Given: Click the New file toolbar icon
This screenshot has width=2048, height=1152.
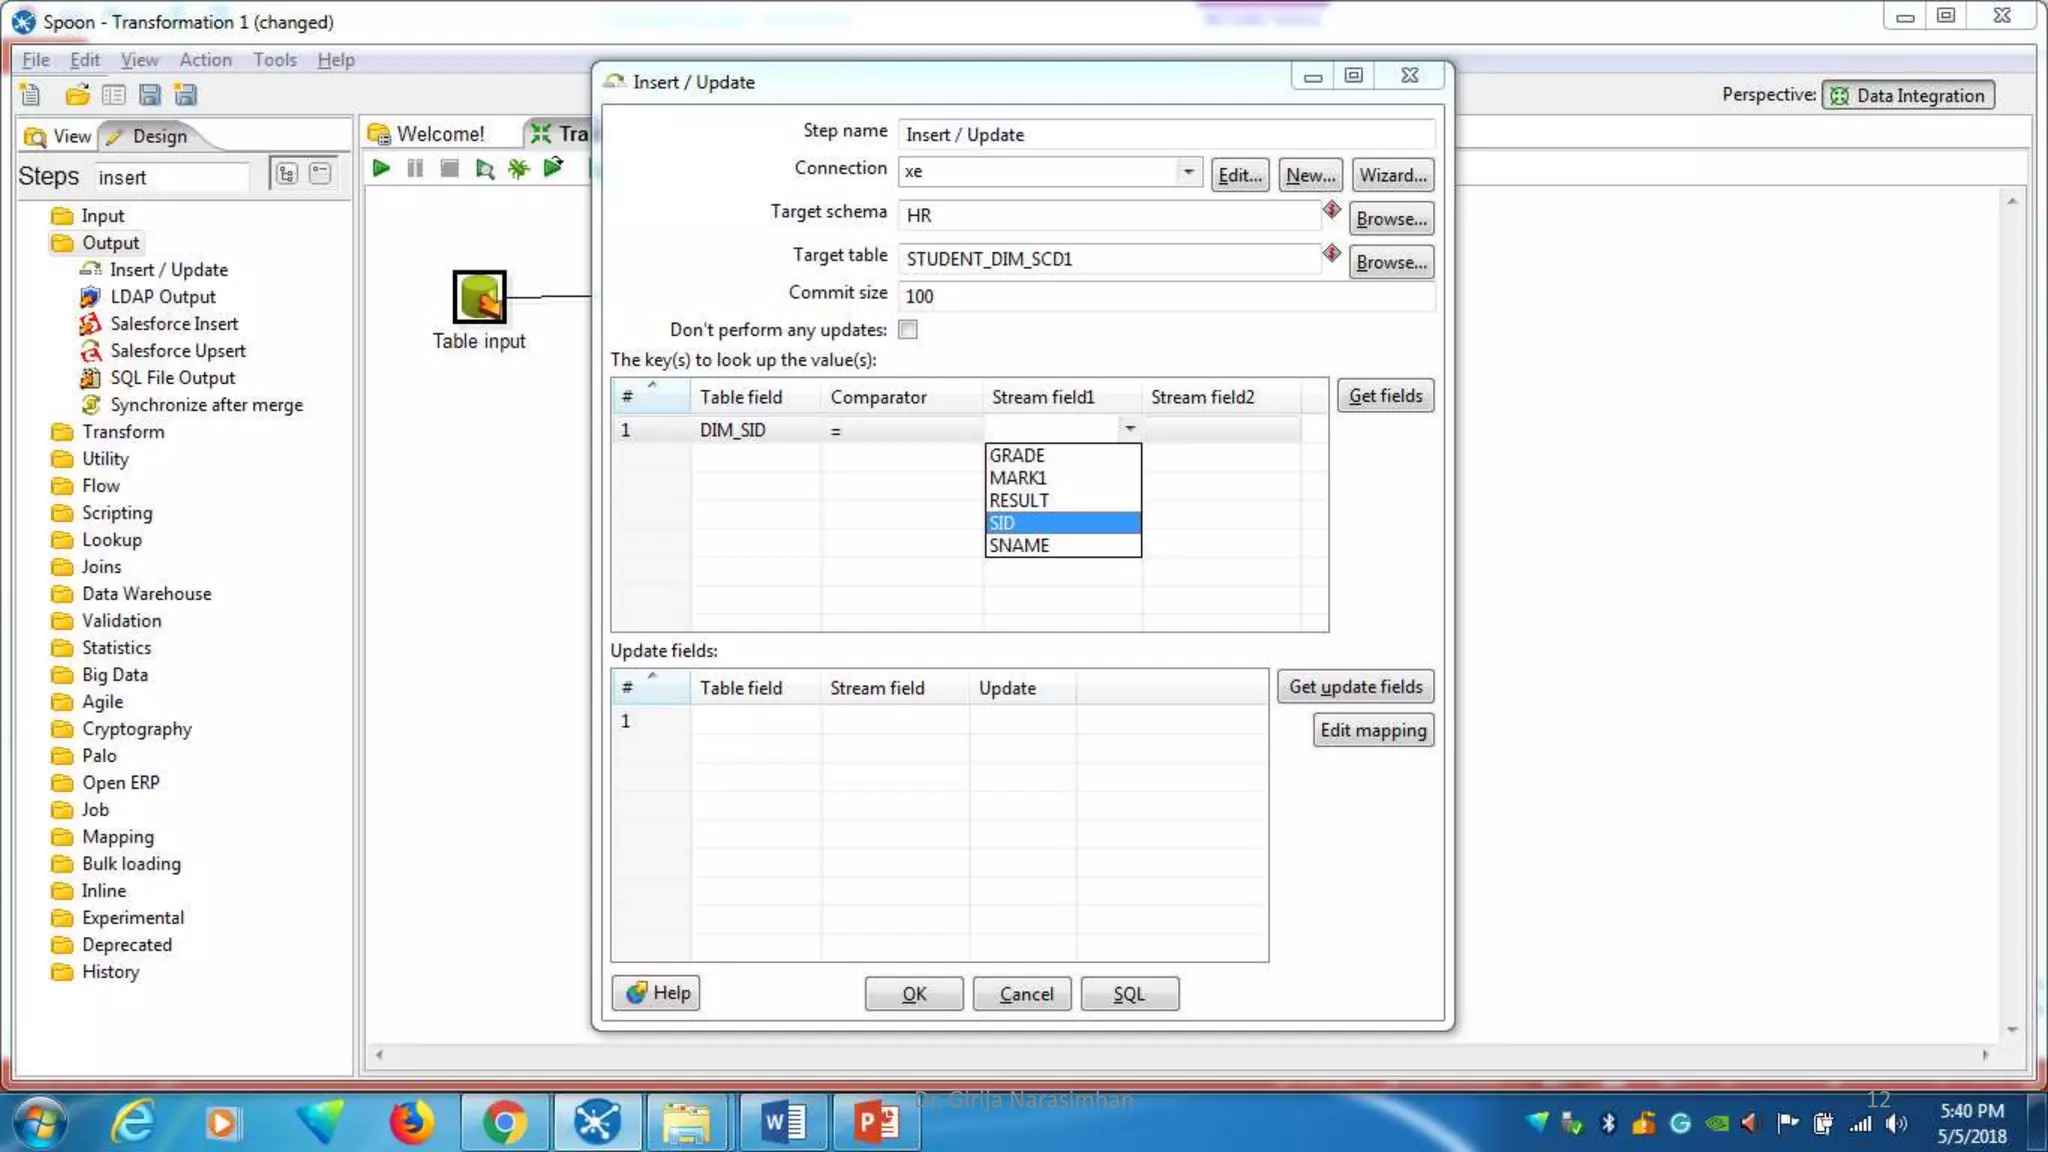Looking at the screenshot, I should [30, 95].
